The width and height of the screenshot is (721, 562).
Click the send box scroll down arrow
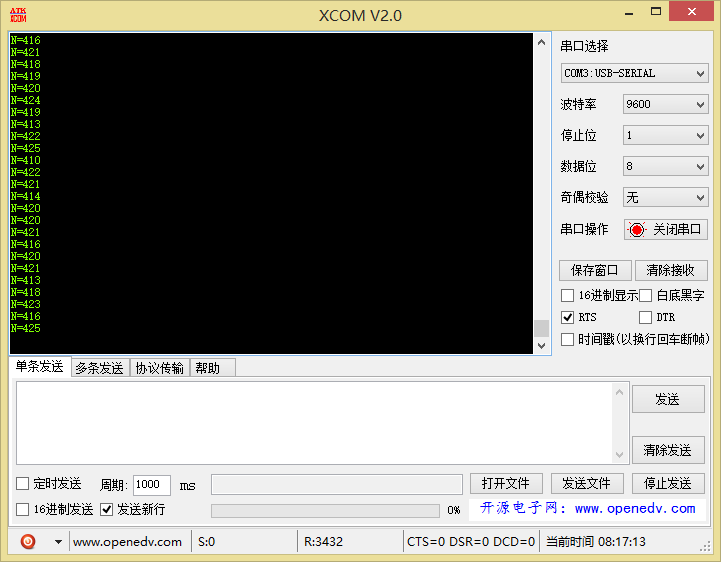click(x=619, y=454)
